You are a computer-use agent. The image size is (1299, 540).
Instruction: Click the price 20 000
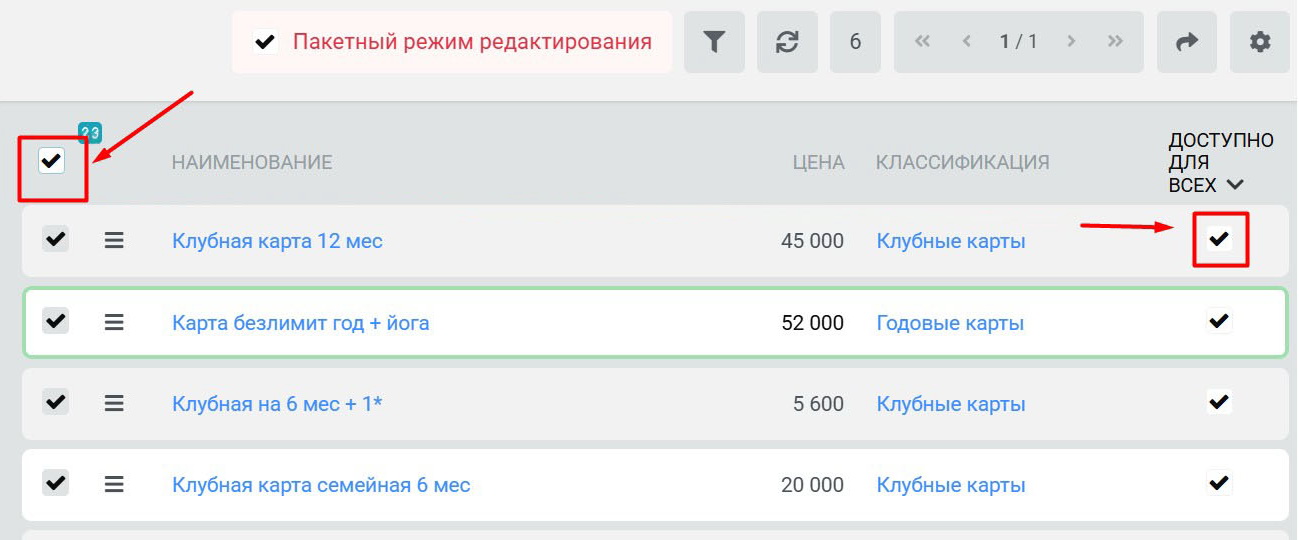point(812,485)
